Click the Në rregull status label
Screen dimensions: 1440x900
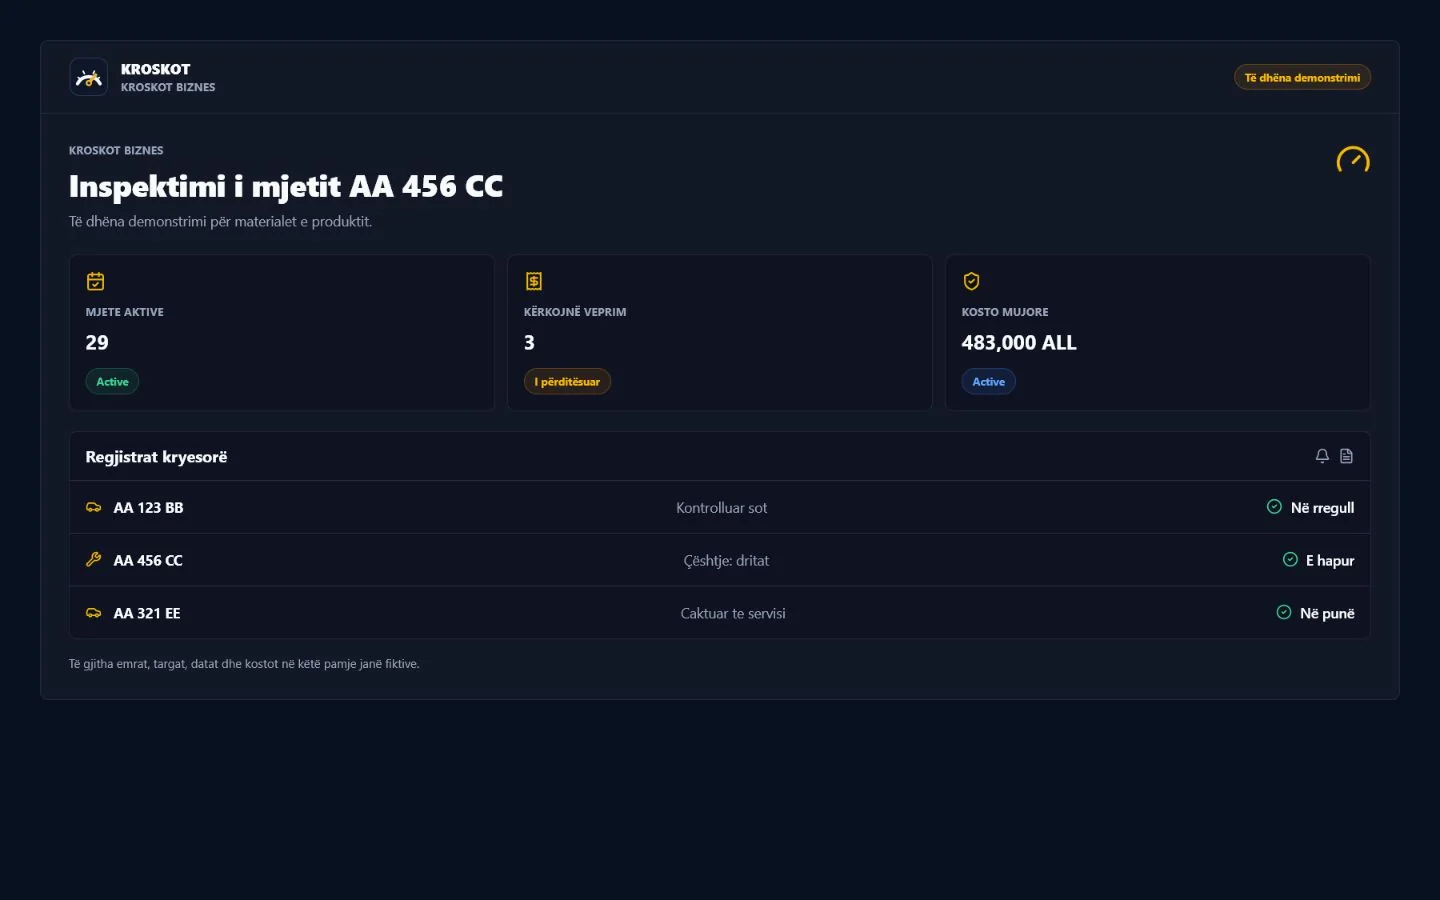coord(1322,508)
